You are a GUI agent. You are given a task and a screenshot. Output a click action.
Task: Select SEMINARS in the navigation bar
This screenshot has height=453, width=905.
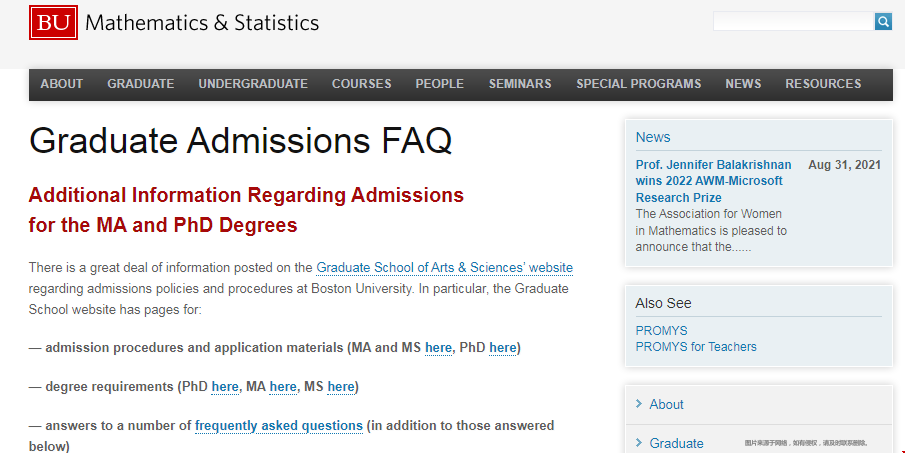click(520, 84)
